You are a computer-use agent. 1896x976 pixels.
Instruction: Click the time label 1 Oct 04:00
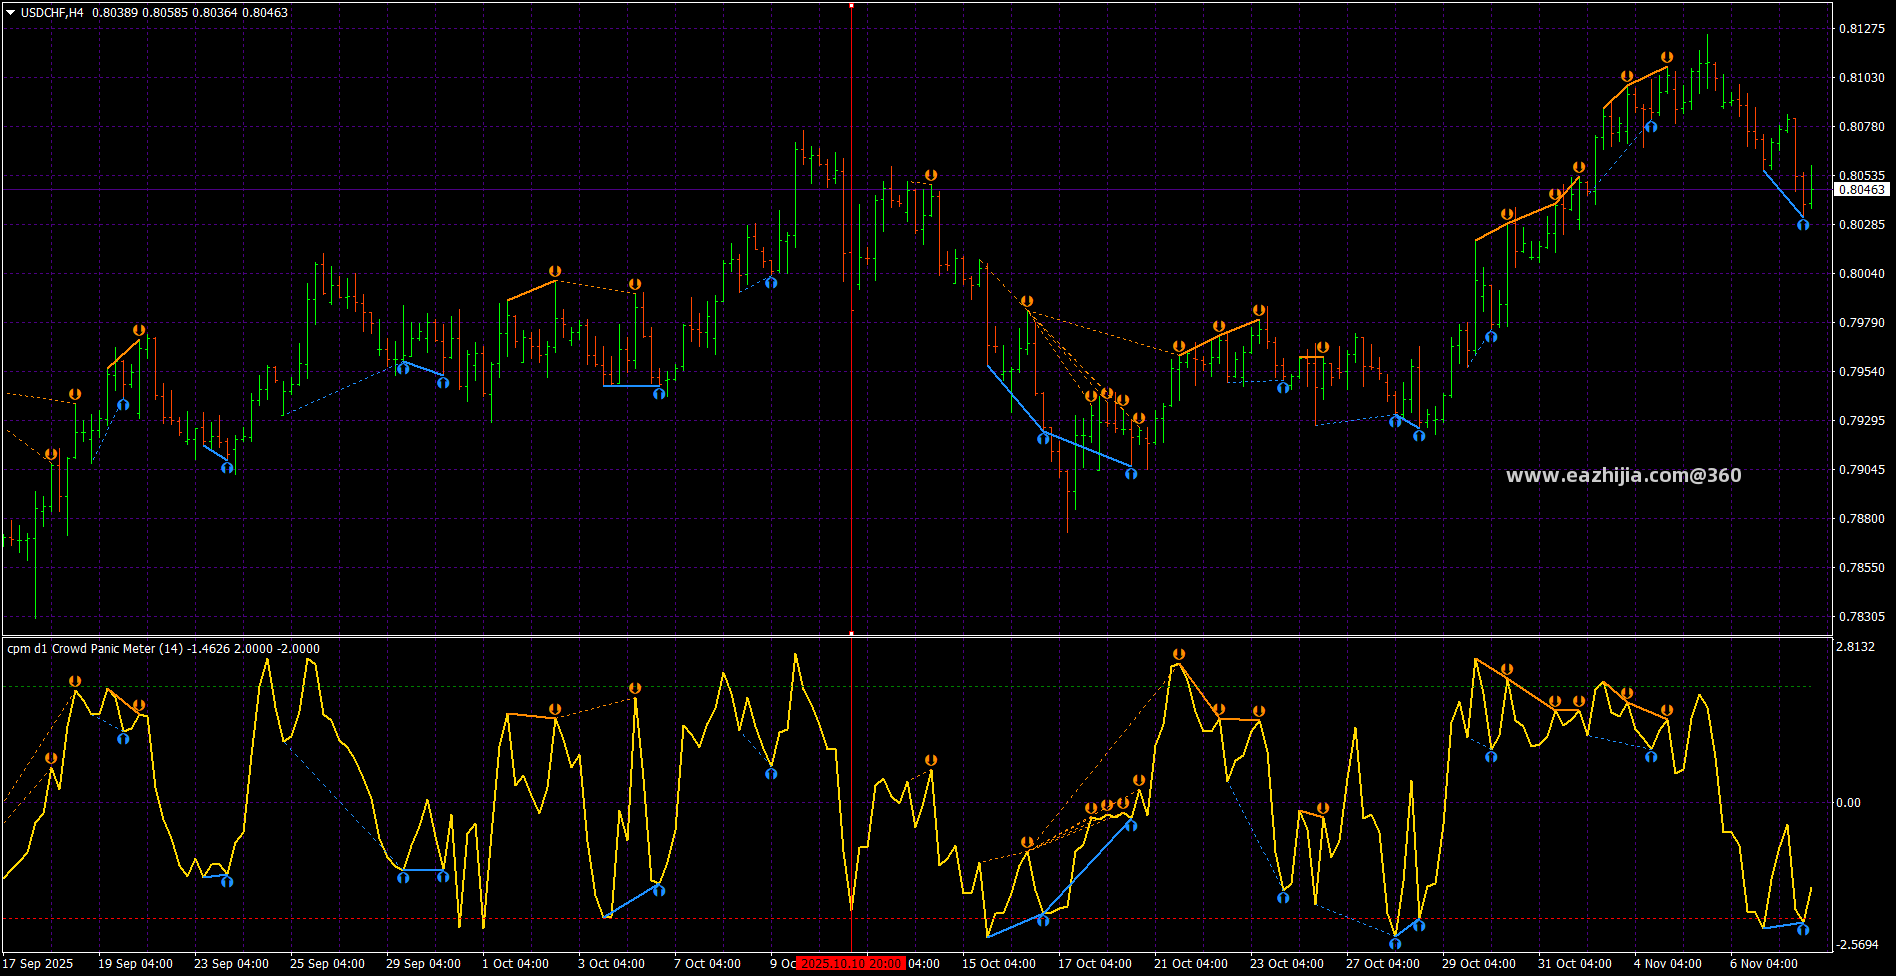click(x=515, y=964)
